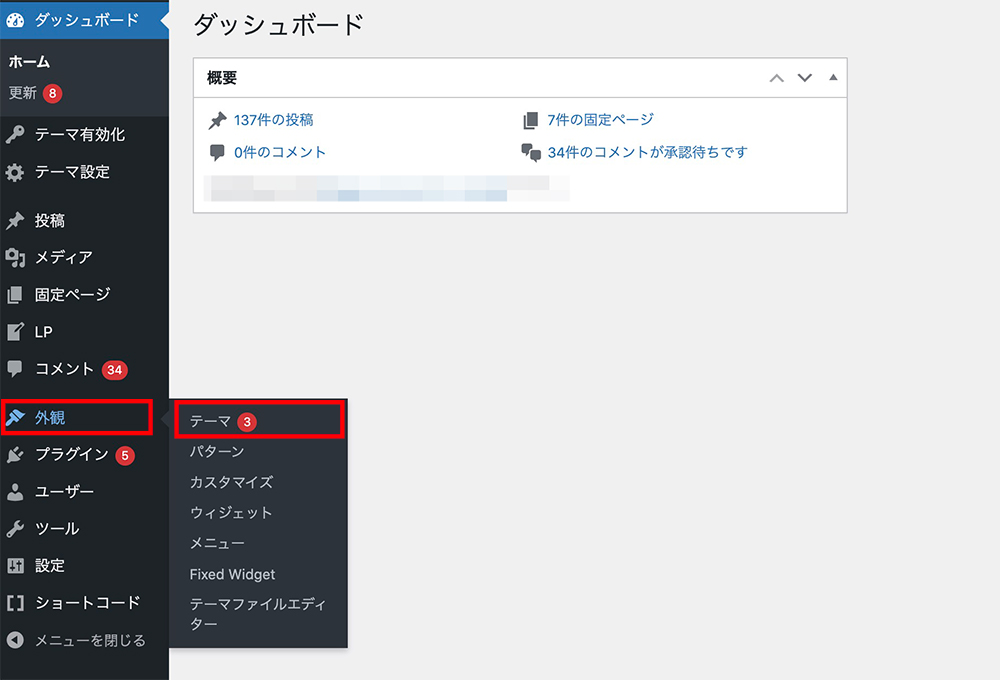Open the 34件のコメントが承認待ちです link
Image resolution: width=1000 pixels, height=680 pixels.
tap(647, 152)
